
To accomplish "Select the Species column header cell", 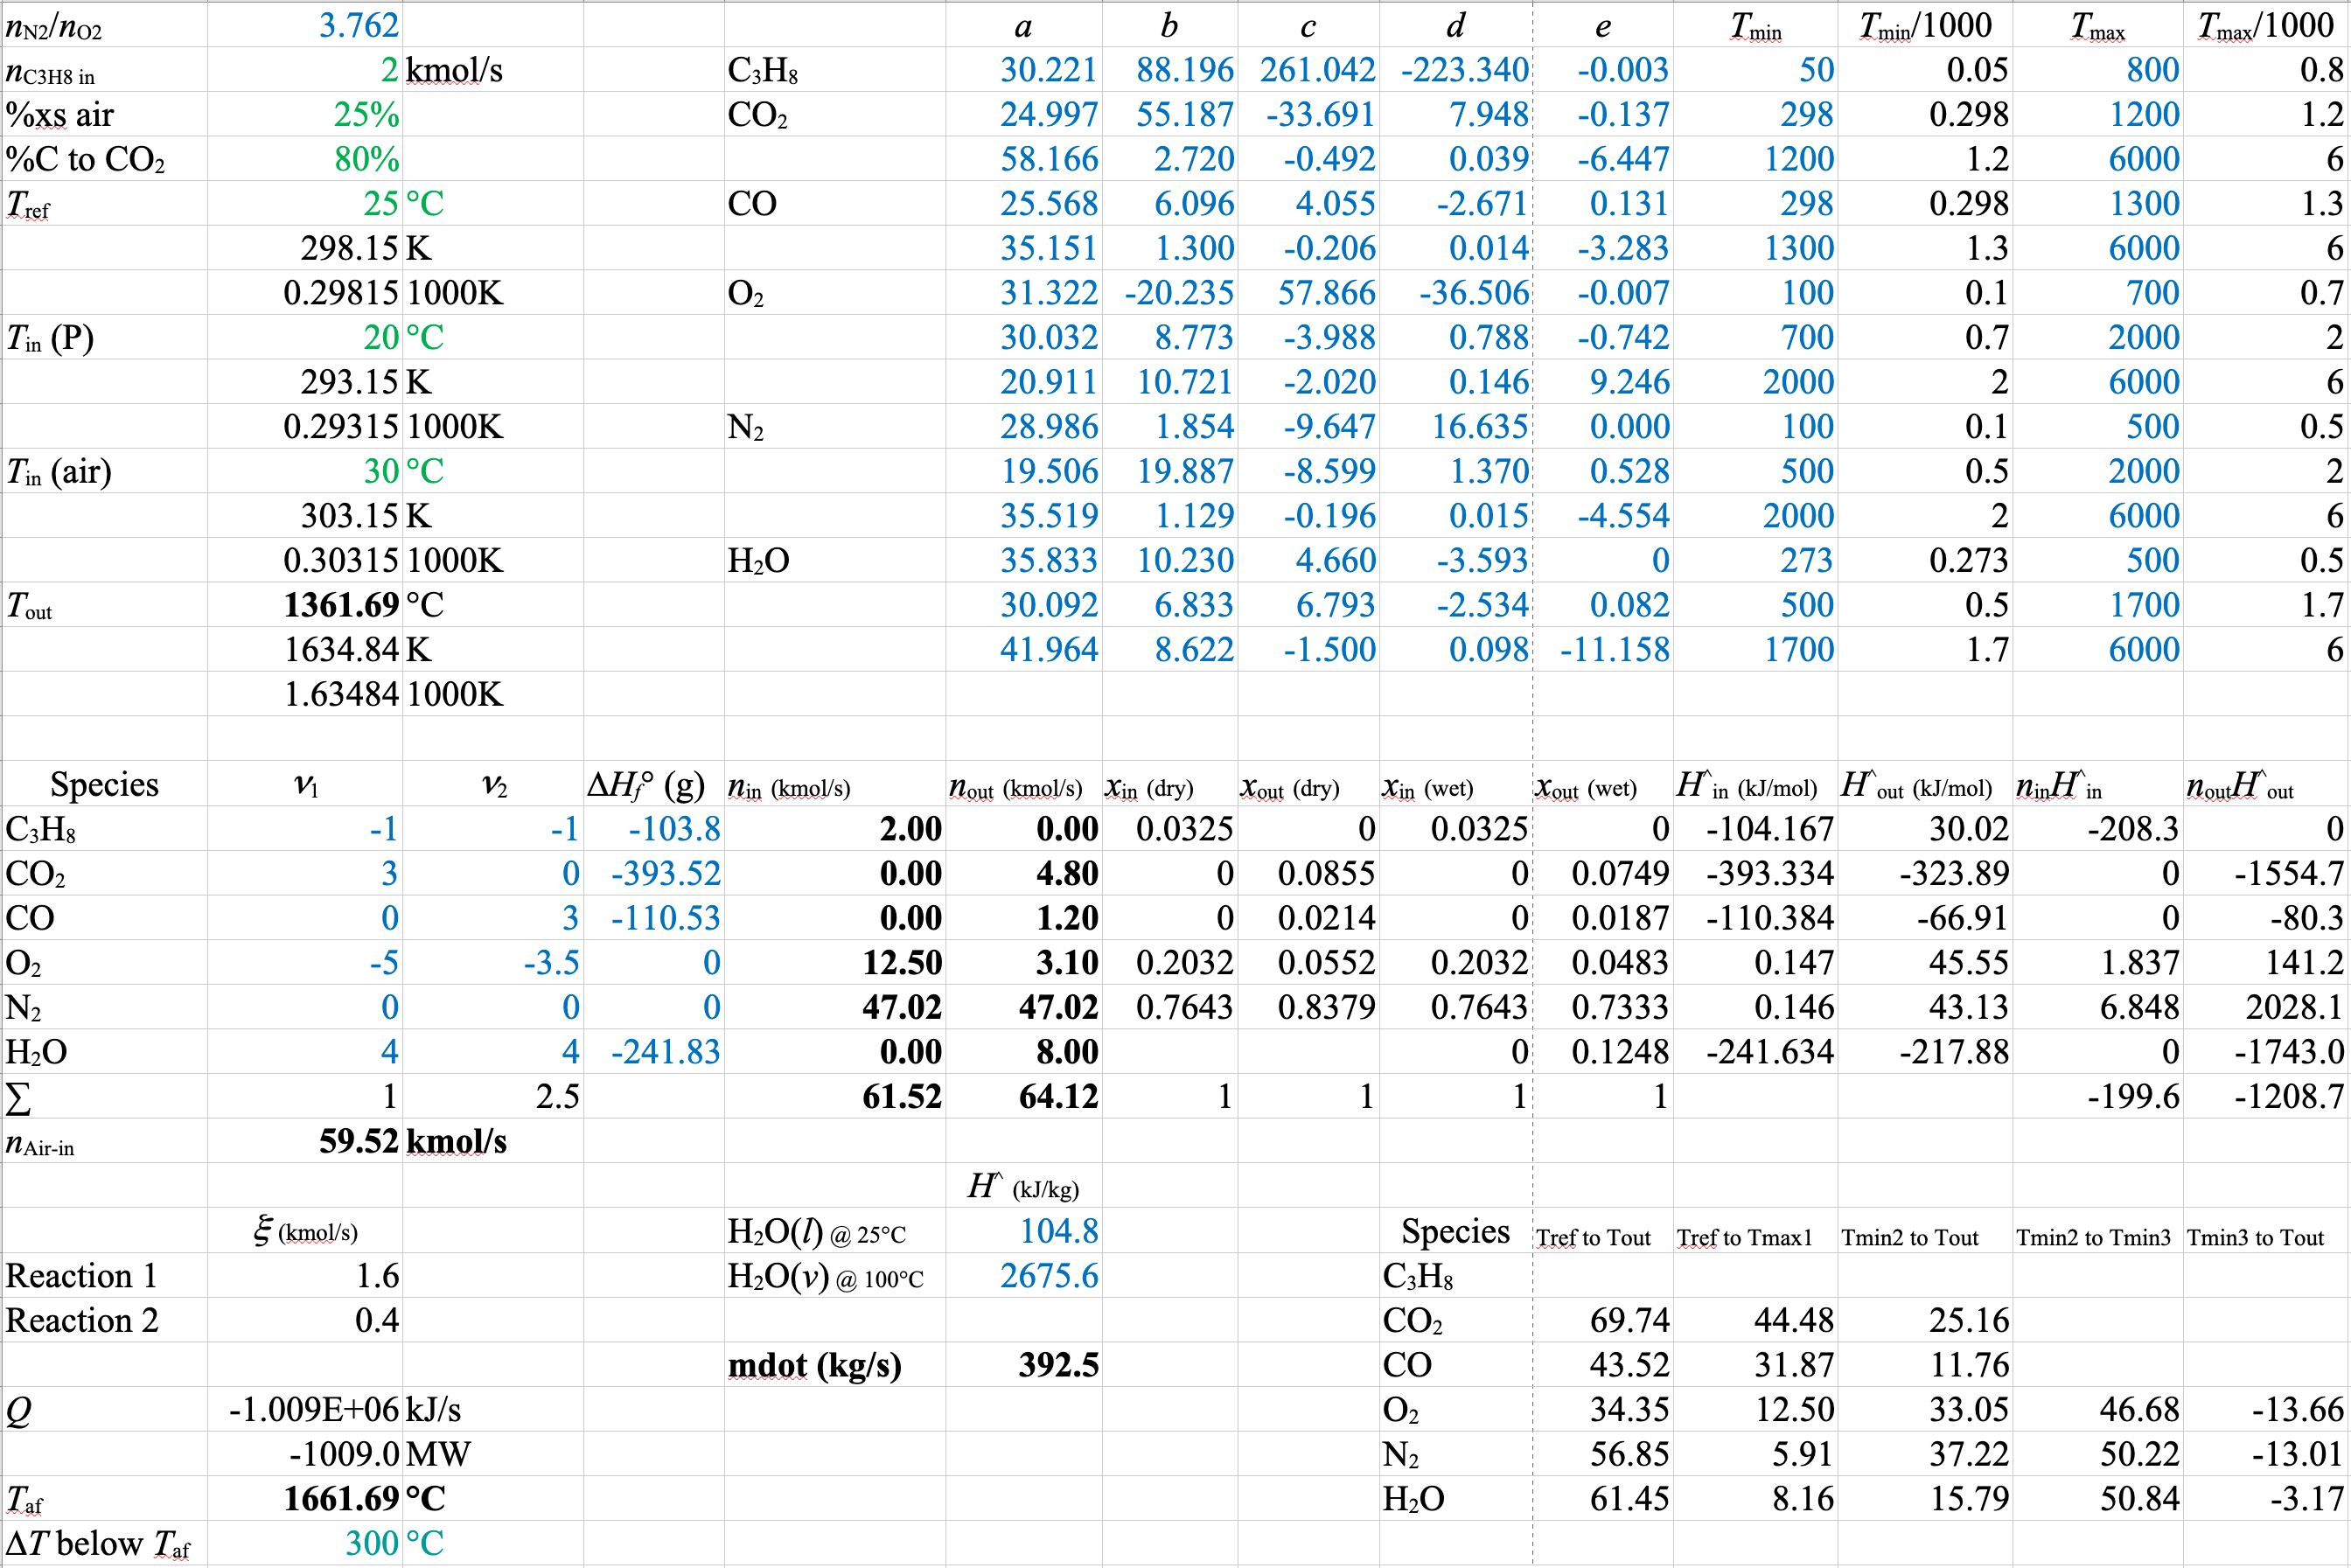I will (104, 785).
